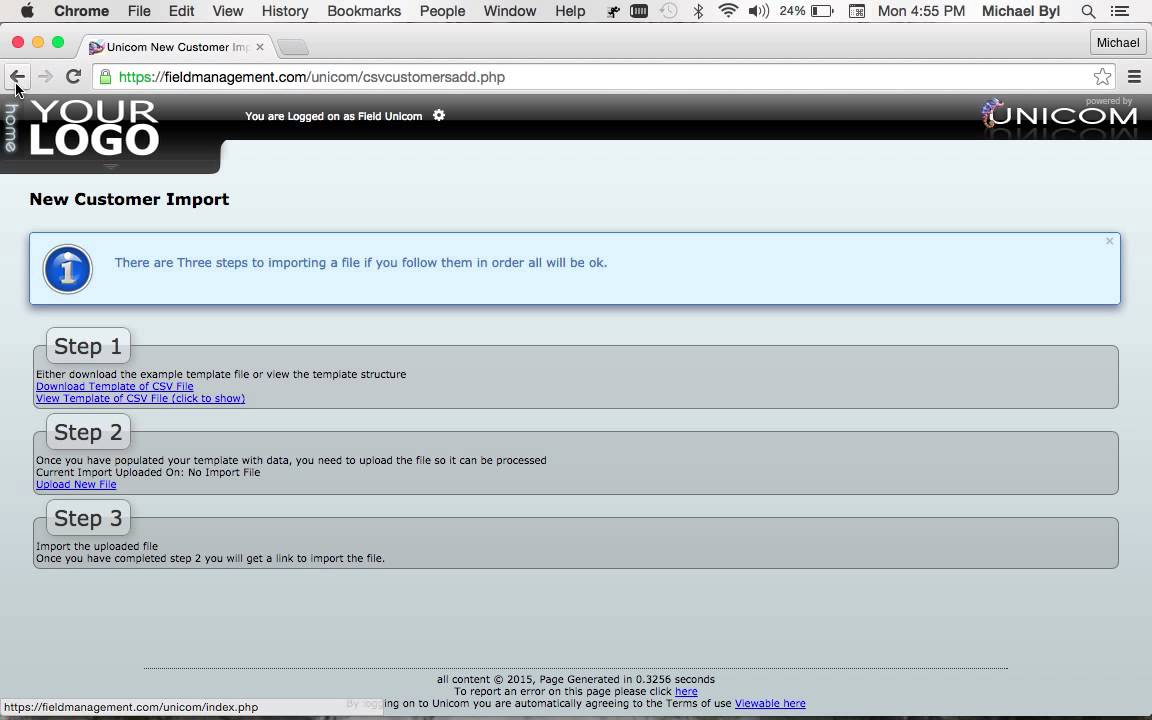Click the browser back arrow button

click(x=18, y=76)
